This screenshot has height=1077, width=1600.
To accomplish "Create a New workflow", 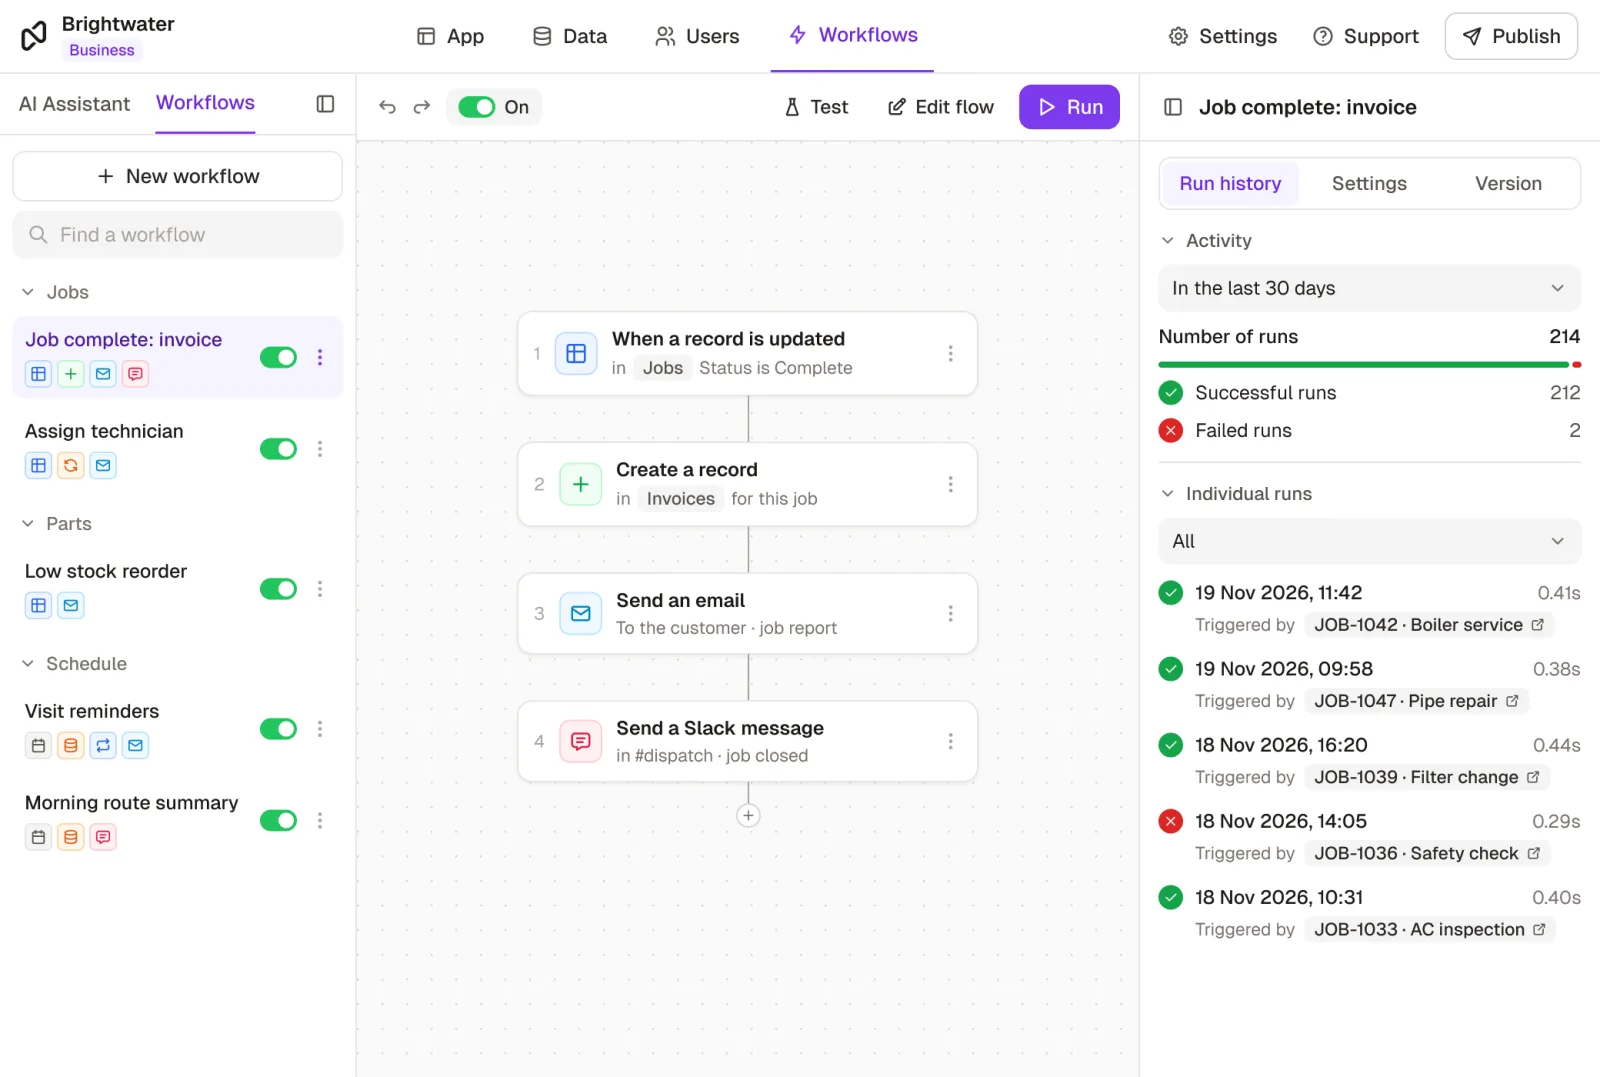I will pos(178,176).
